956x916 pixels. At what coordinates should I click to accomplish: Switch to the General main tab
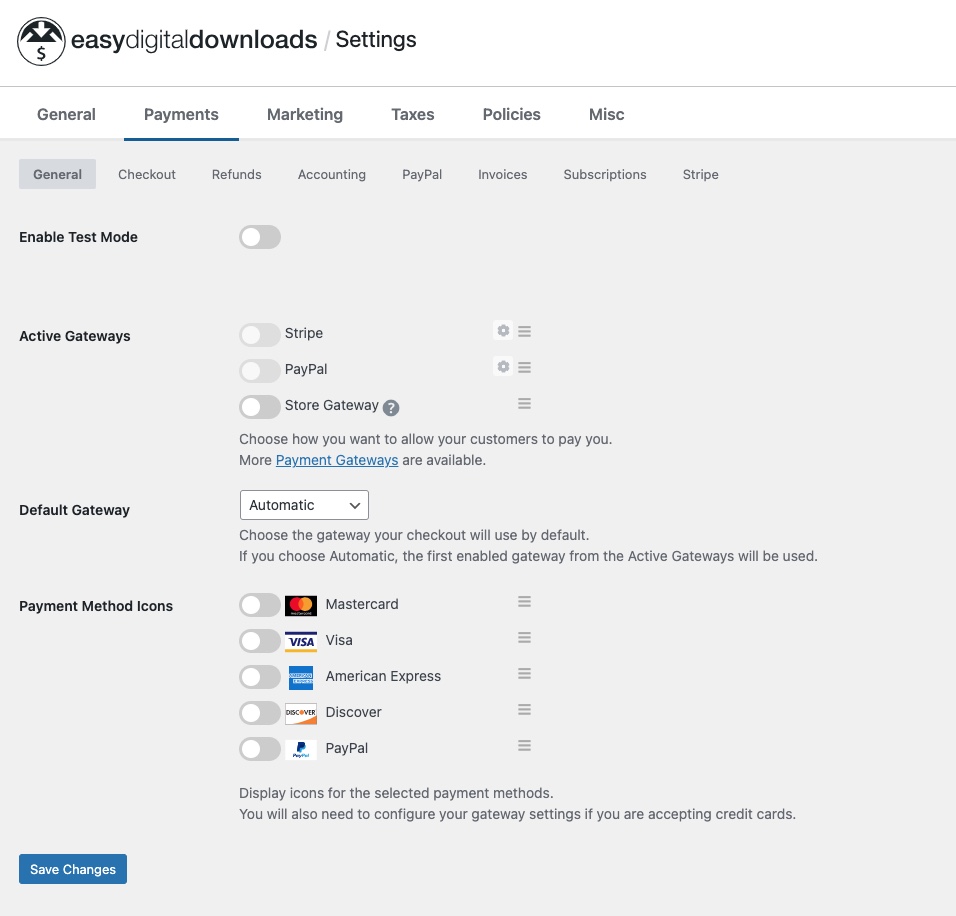[x=66, y=114]
